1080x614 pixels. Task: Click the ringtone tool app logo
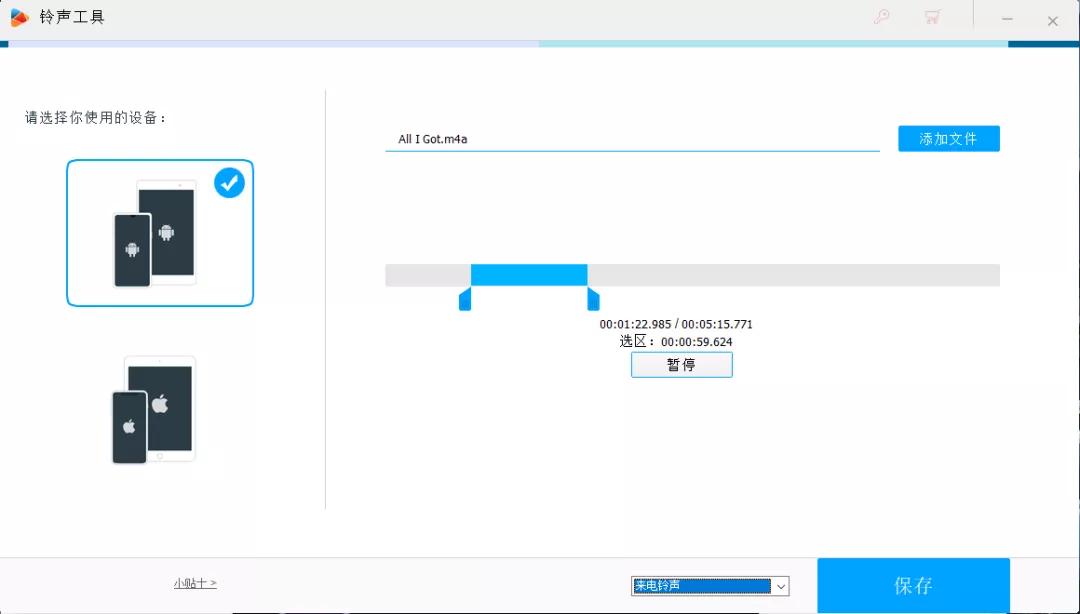coord(19,17)
